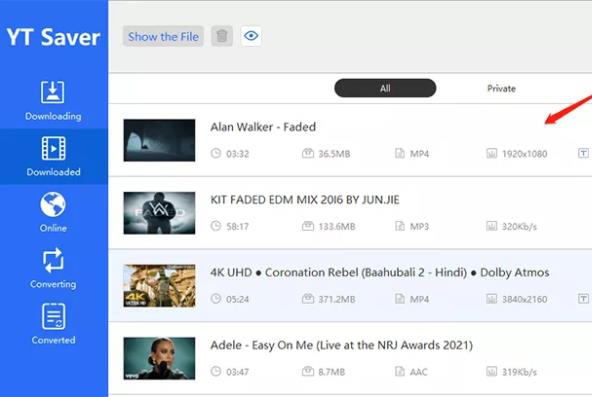Click the YT Saver logo

(53, 37)
